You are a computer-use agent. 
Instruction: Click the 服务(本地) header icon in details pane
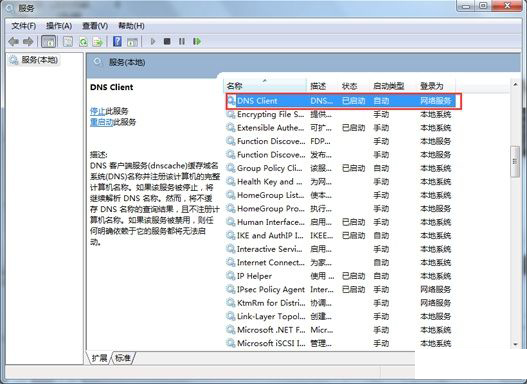pos(98,62)
